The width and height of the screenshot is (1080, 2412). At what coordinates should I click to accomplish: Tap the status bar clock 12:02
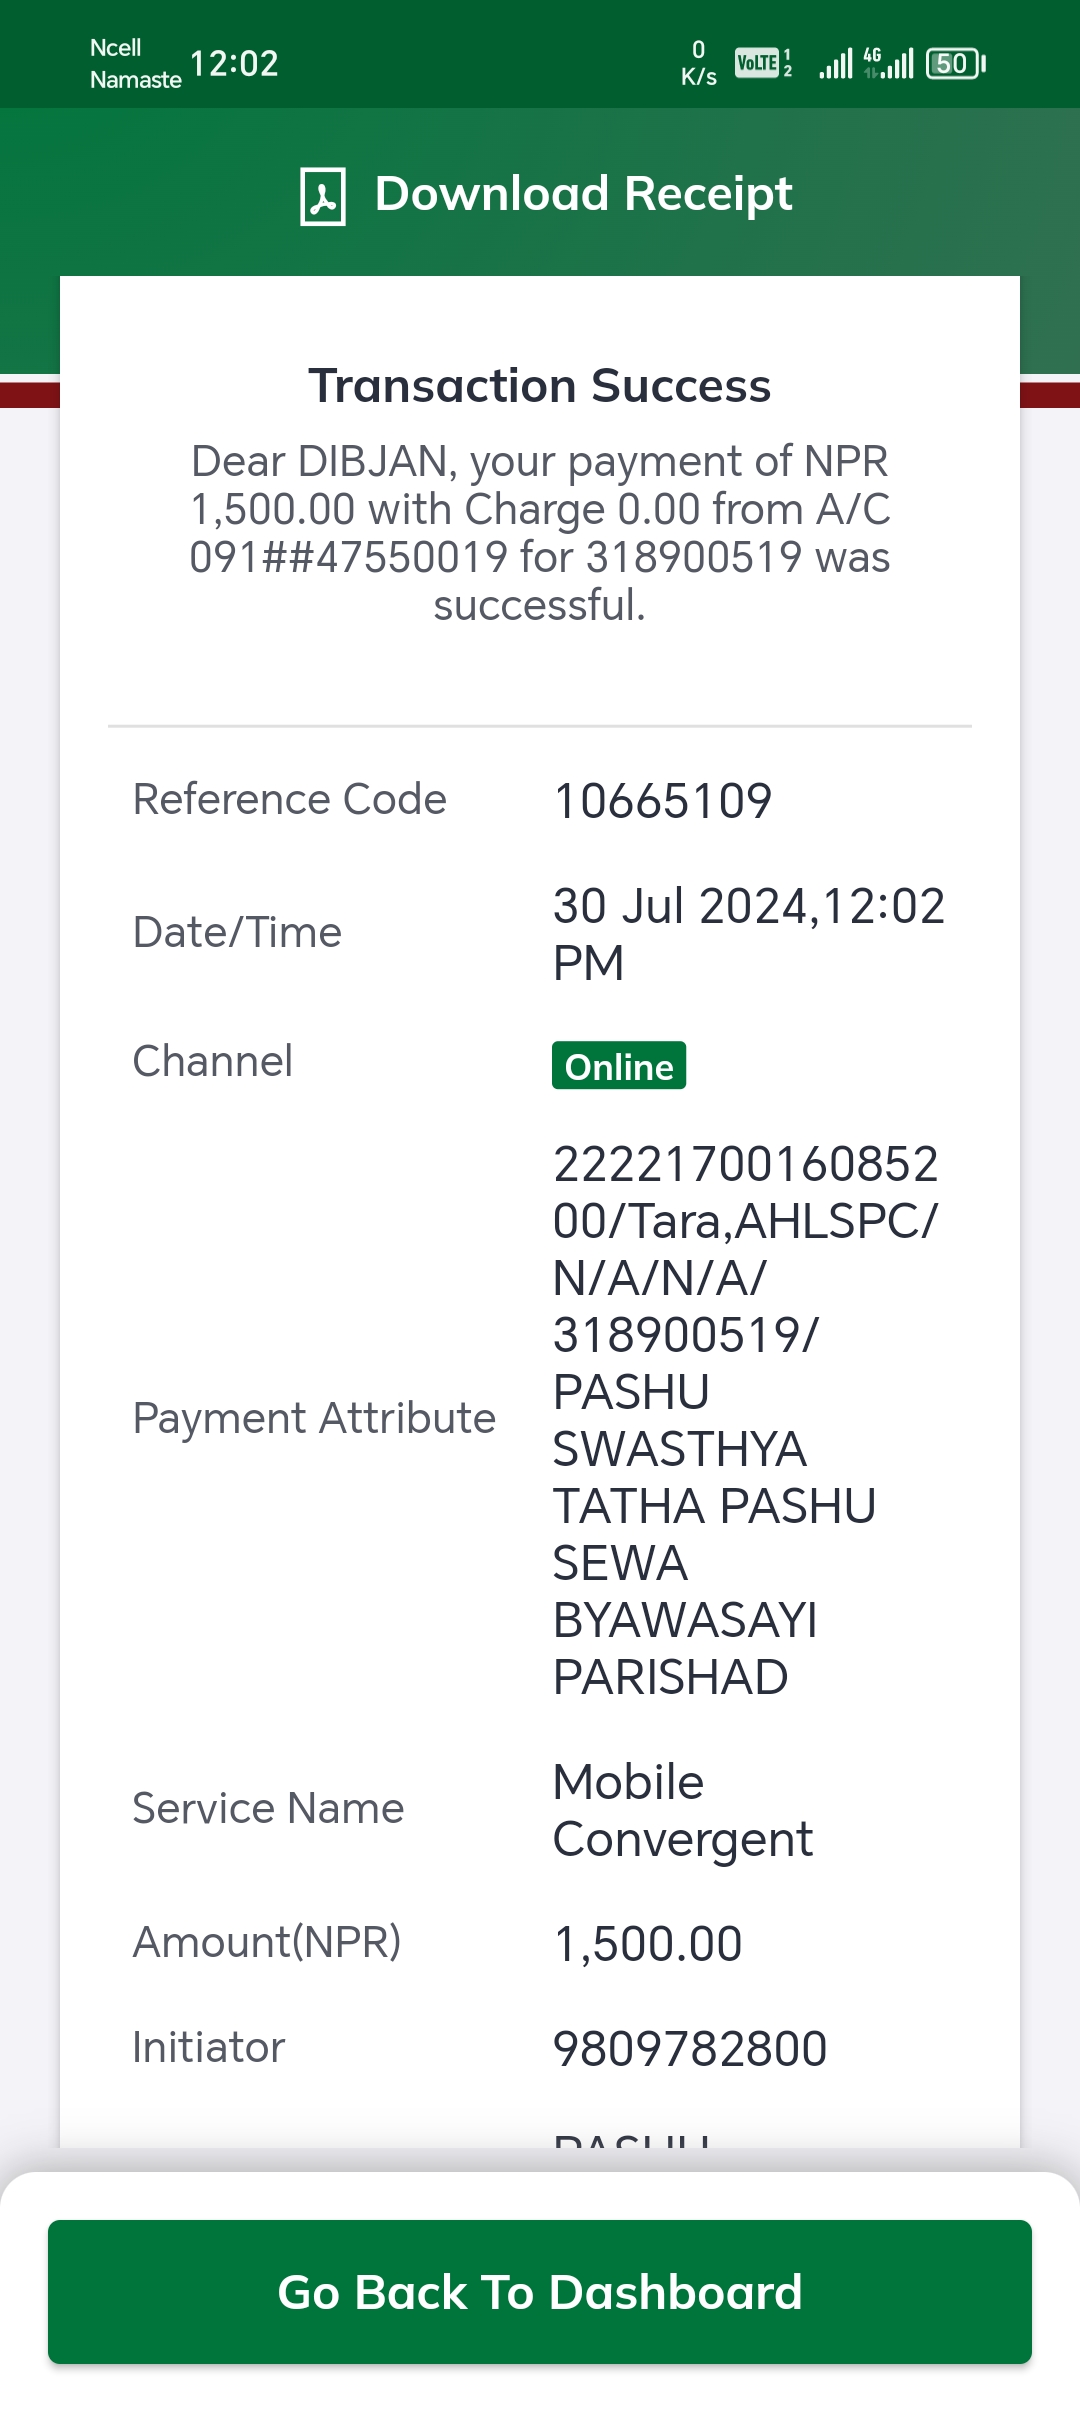click(234, 64)
